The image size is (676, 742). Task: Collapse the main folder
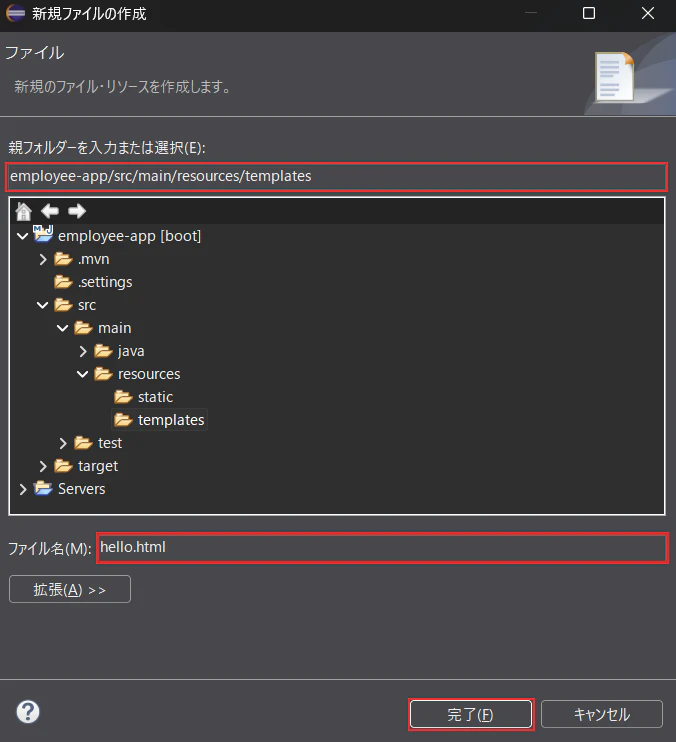click(62, 328)
